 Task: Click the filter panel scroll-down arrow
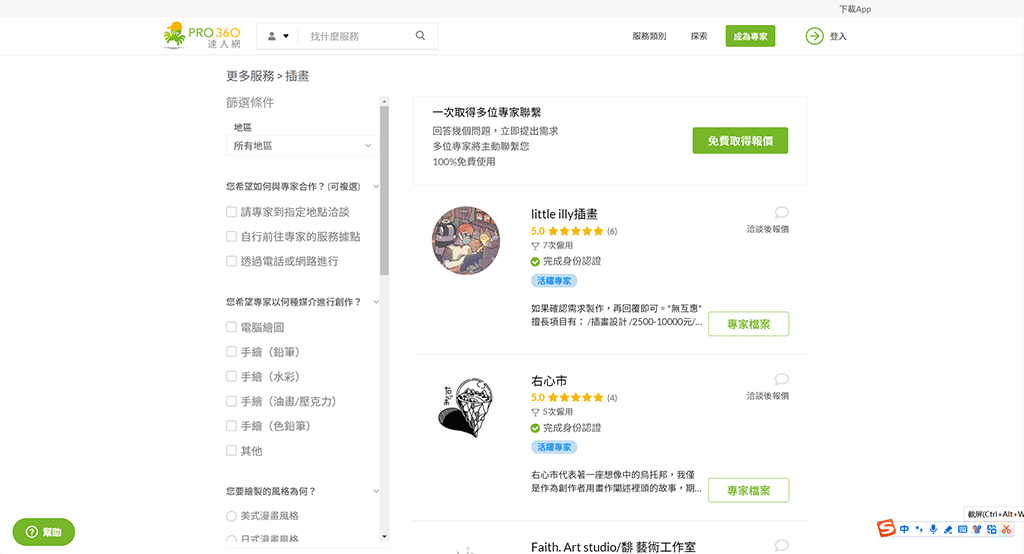click(x=384, y=537)
